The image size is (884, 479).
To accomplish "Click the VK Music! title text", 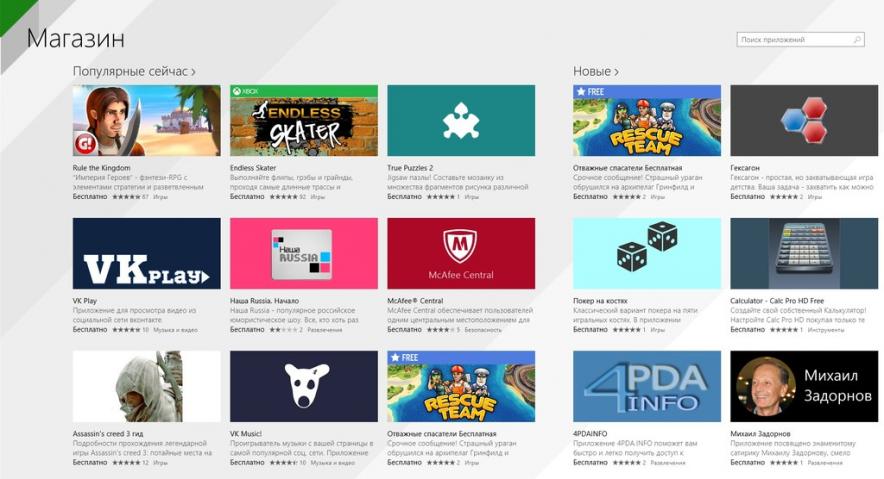I will (246, 434).
